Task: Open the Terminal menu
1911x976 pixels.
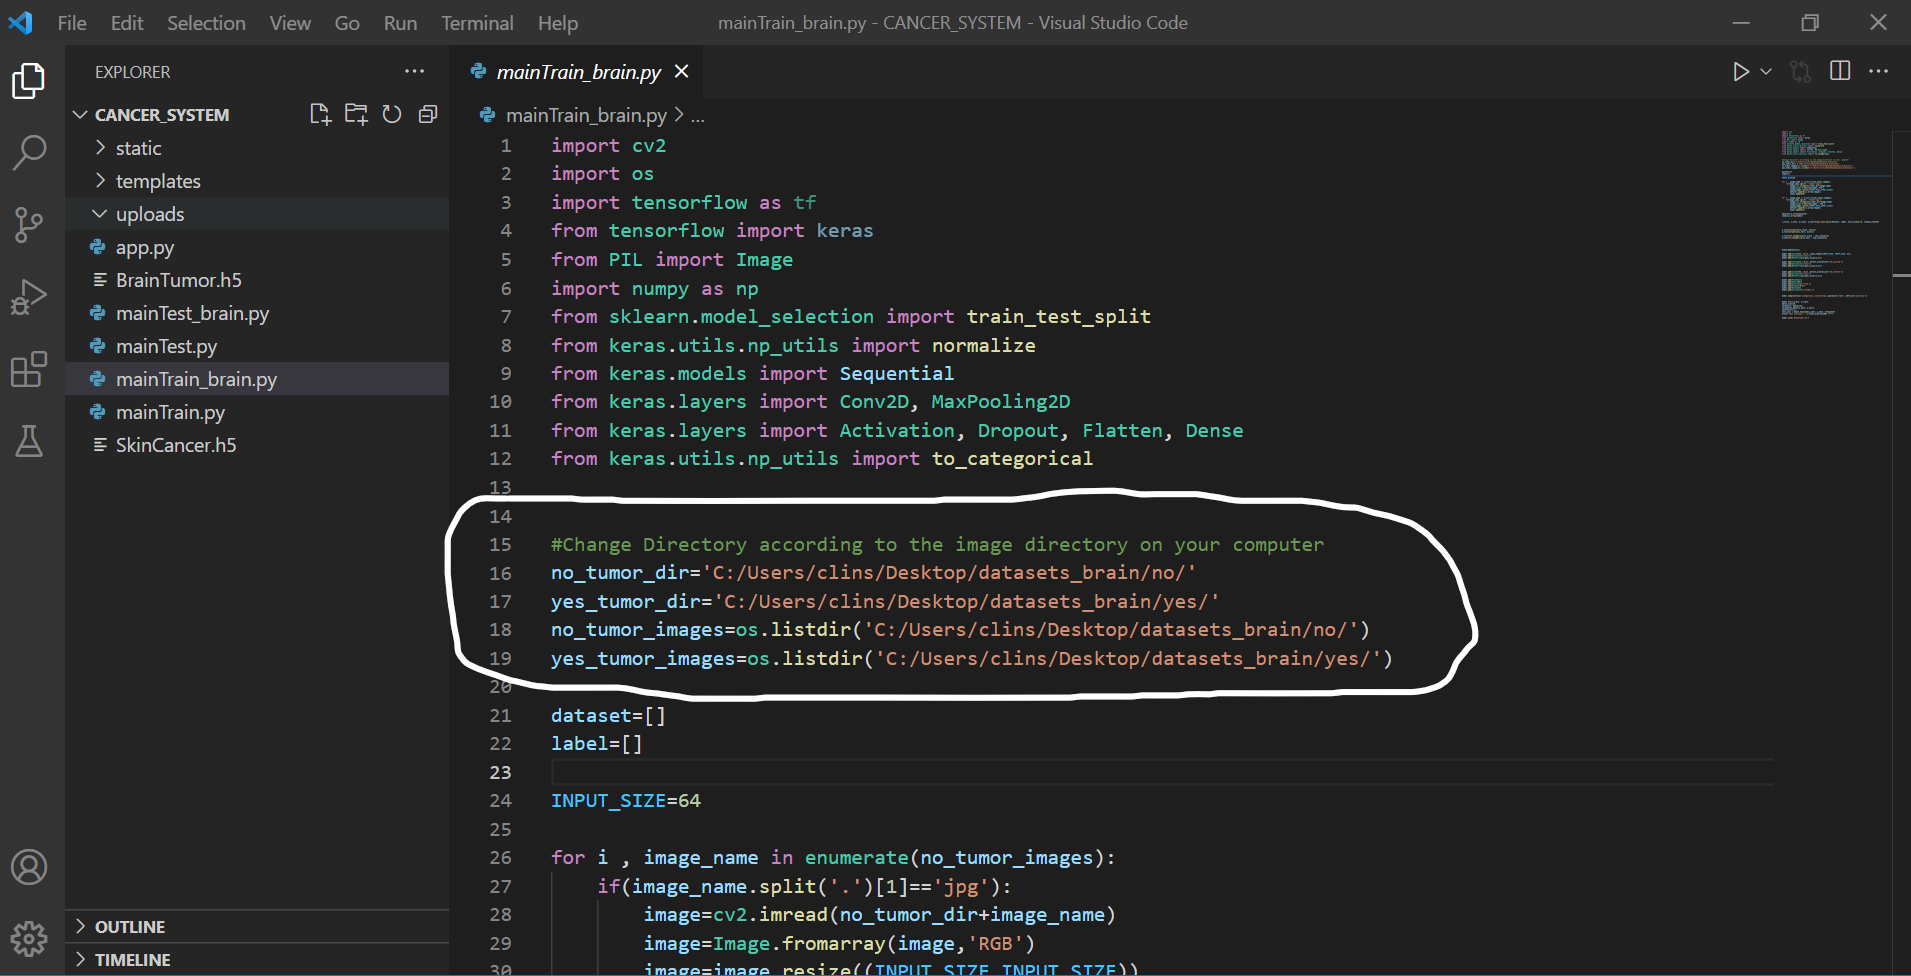Action: pos(477,22)
